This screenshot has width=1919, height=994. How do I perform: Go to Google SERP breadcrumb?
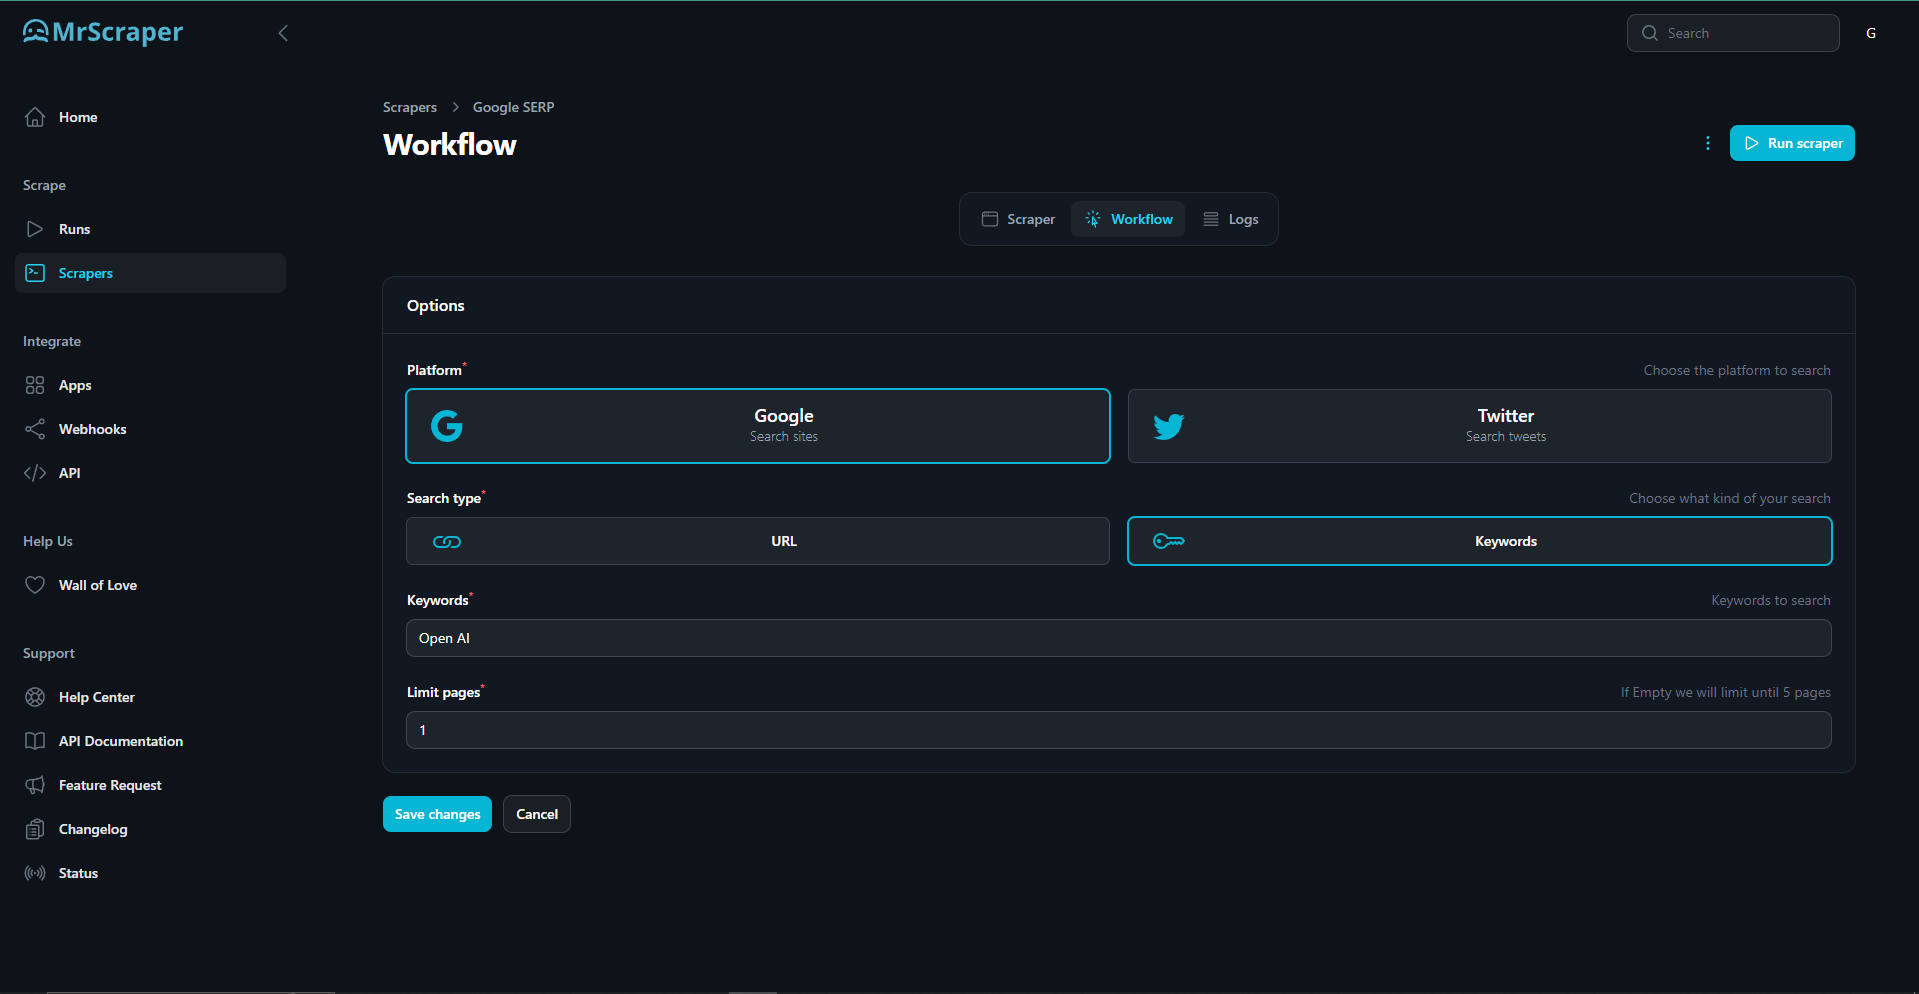click(x=513, y=107)
